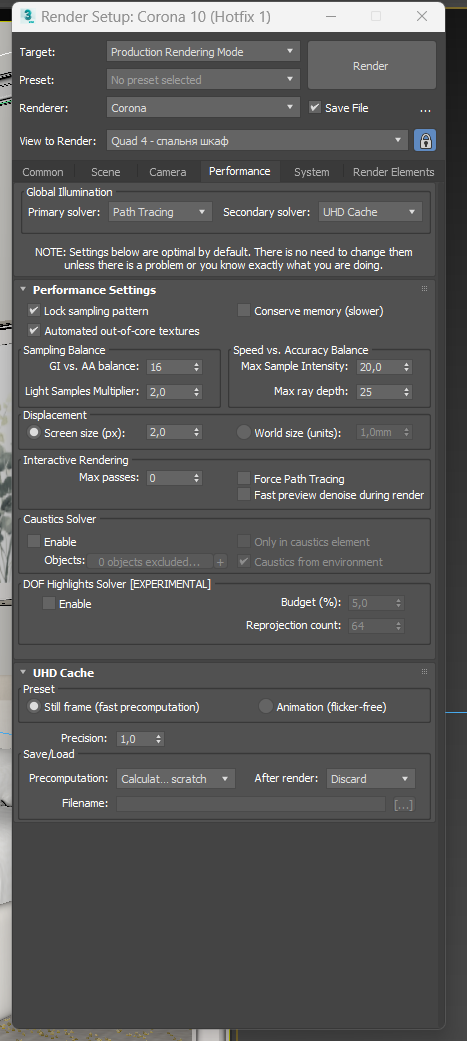Click the Render button

(371, 66)
